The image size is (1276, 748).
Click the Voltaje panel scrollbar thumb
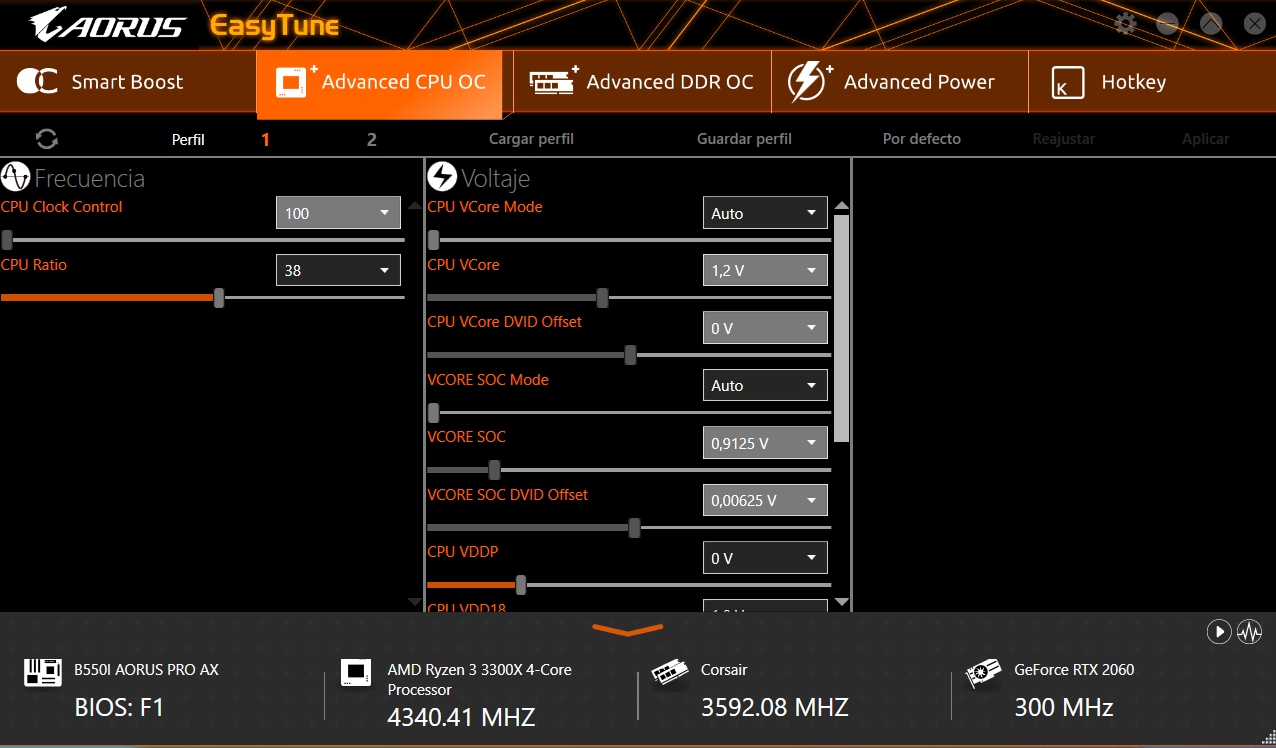point(842,328)
